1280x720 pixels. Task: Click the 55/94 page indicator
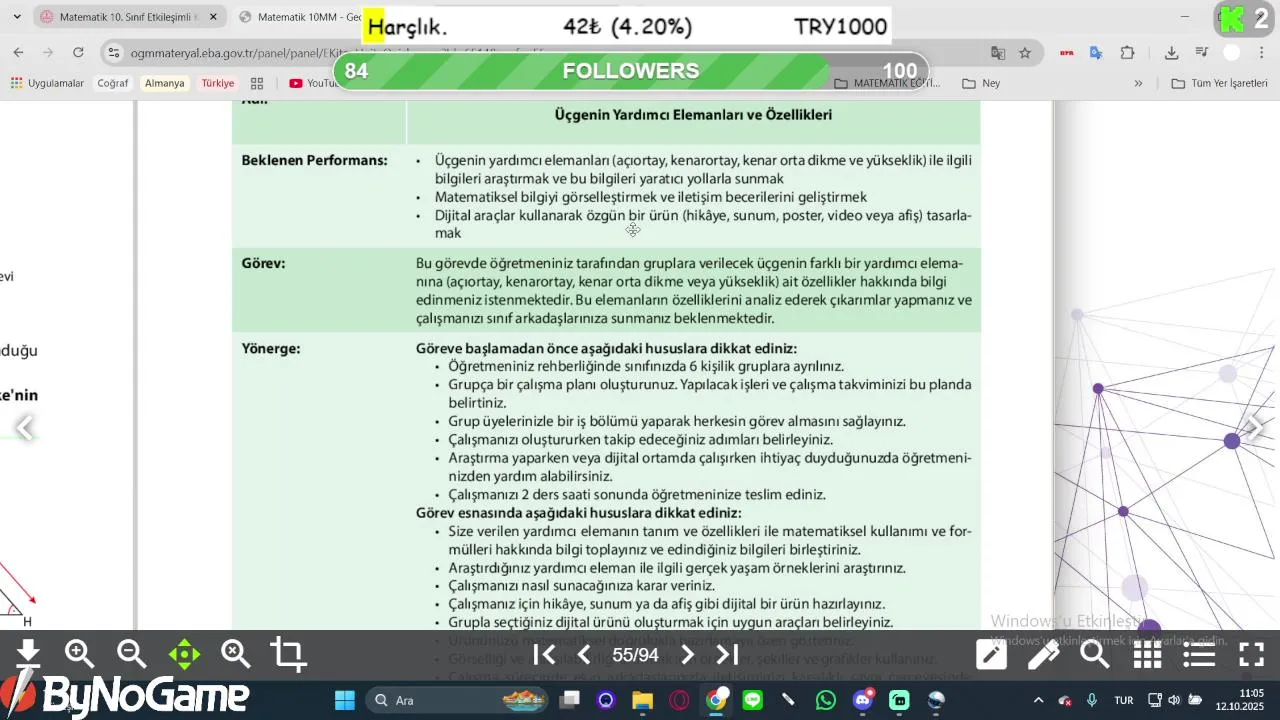pyautogui.click(x=636, y=655)
